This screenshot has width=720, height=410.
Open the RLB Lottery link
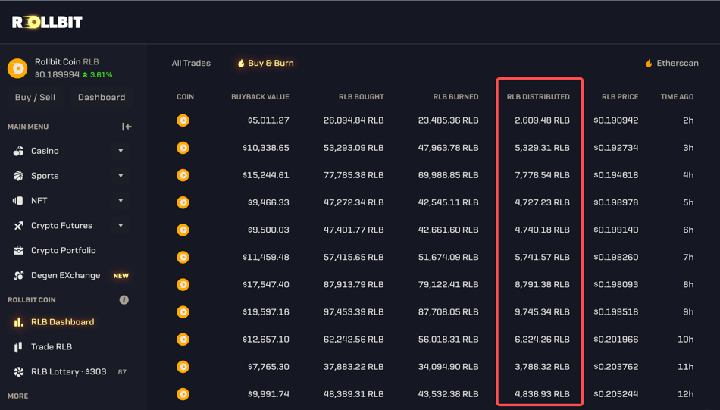(68, 372)
